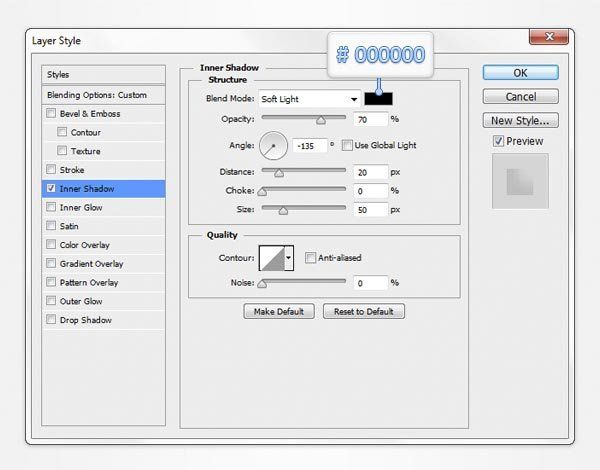The width and height of the screenshot is (600, 470).
Task: Select the Color Overlay style row
Action: click(103, 245)
